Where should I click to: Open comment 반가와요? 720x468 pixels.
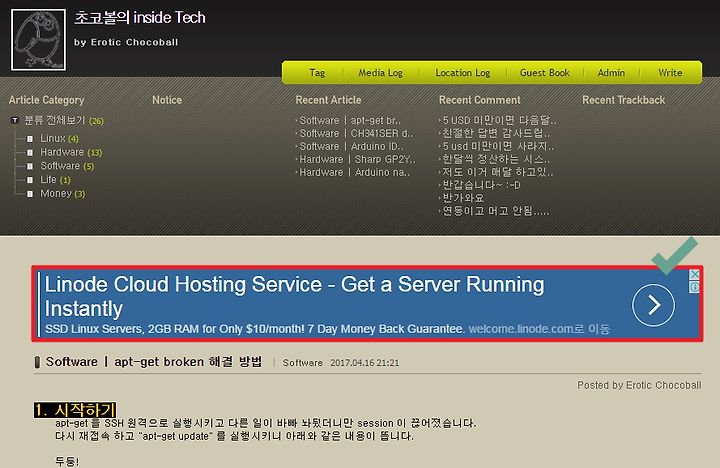coord(463,198)
